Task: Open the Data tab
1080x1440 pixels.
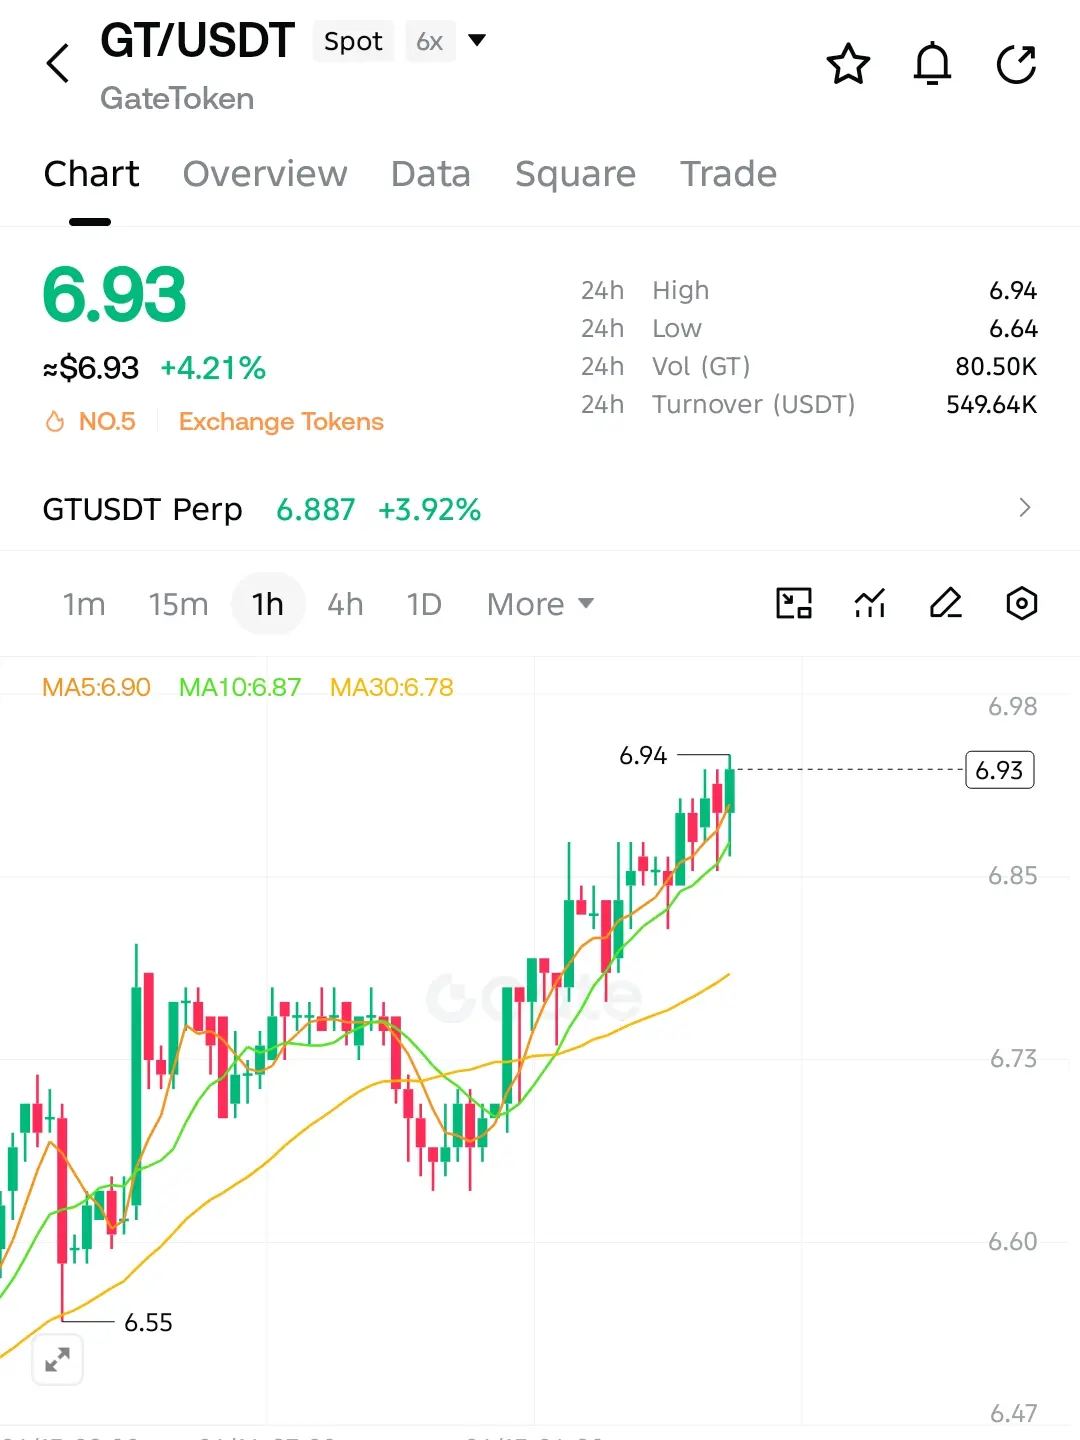Action: 430,174
